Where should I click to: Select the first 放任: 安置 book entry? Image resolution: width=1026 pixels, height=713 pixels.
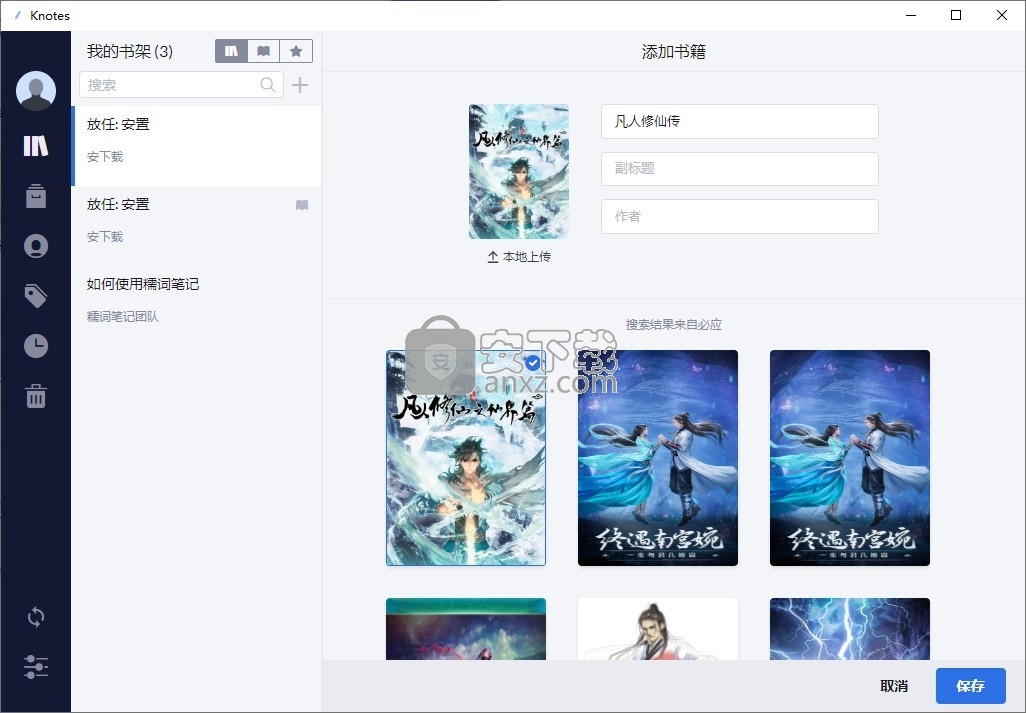pyautogui.click(x=196, y=146)
